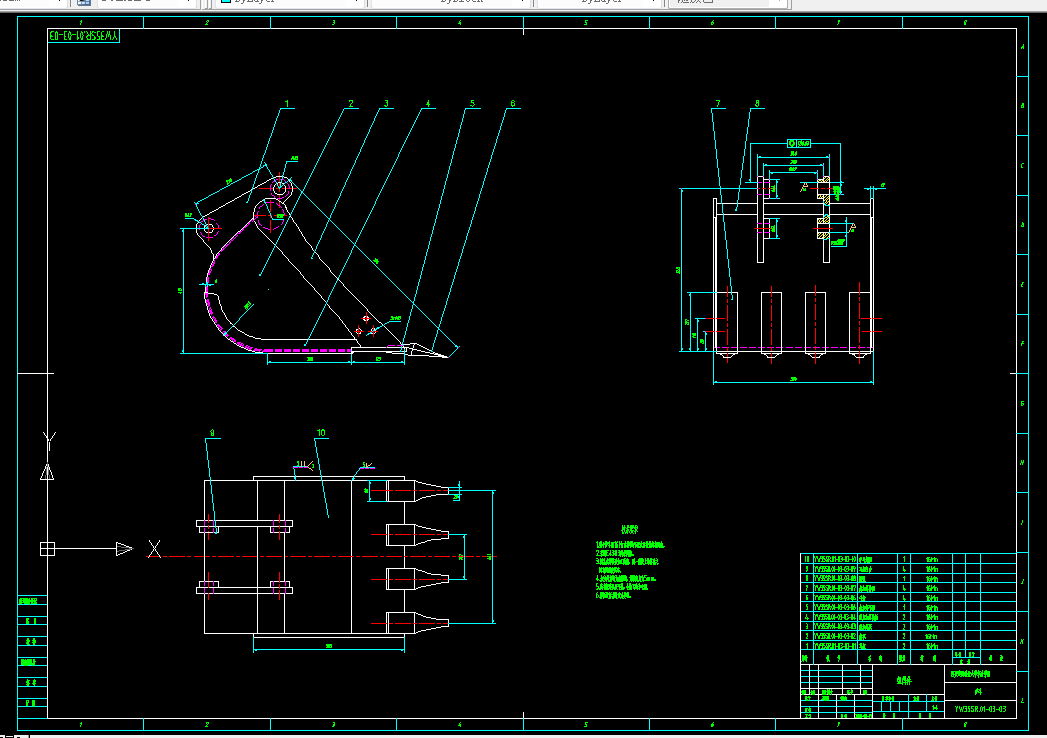Click item number 3 in parts list
This screenshot has width=1047, height=738.
(x=807, y=626)
